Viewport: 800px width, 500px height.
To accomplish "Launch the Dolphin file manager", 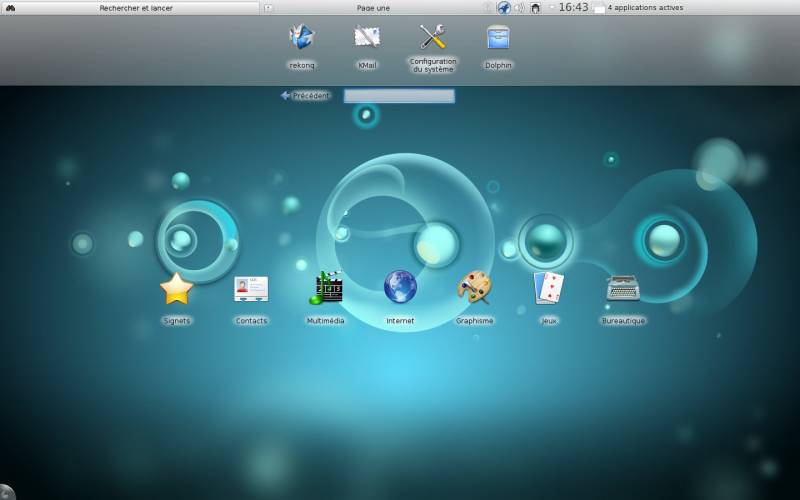I will 498,38.
